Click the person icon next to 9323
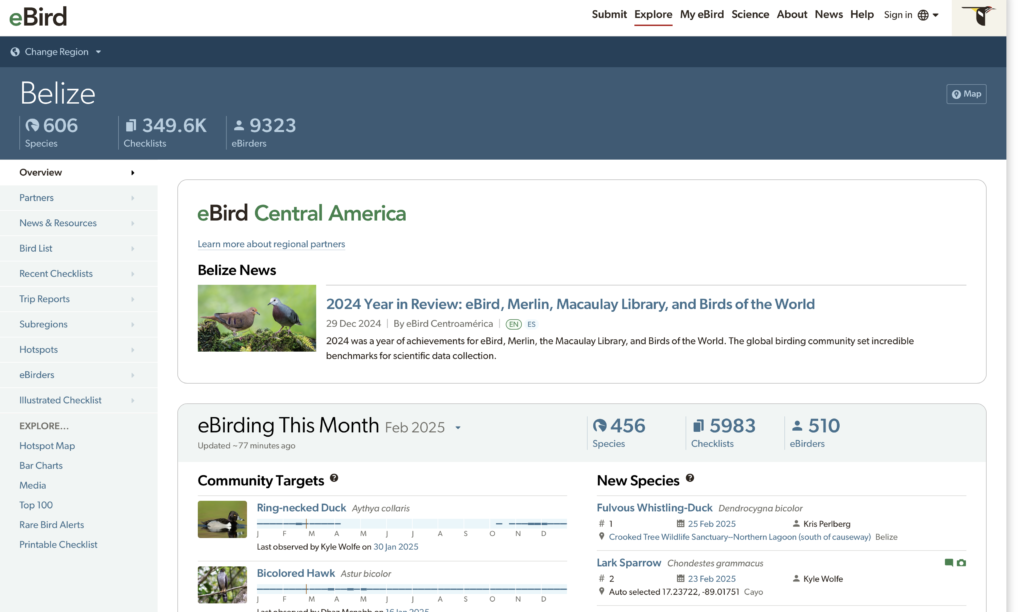 click(238, 125)
